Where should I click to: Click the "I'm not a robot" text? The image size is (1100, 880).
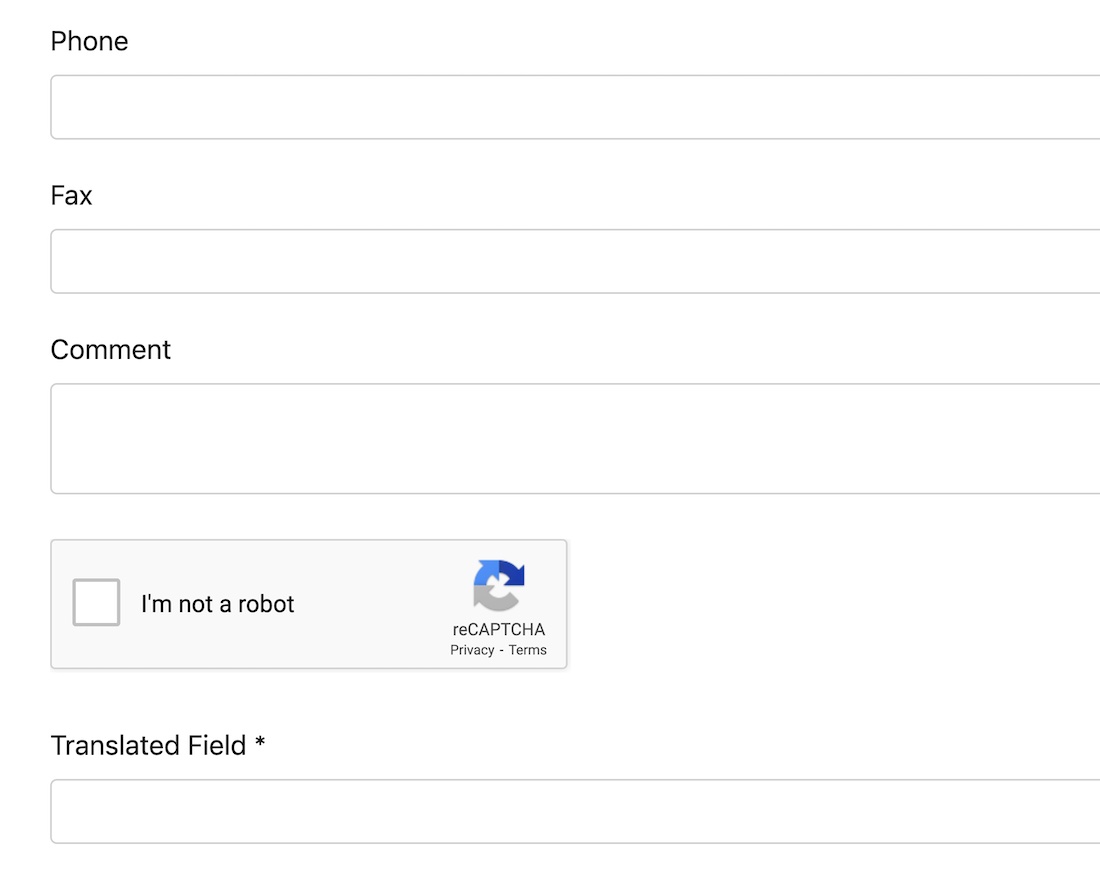pos(218,604)
